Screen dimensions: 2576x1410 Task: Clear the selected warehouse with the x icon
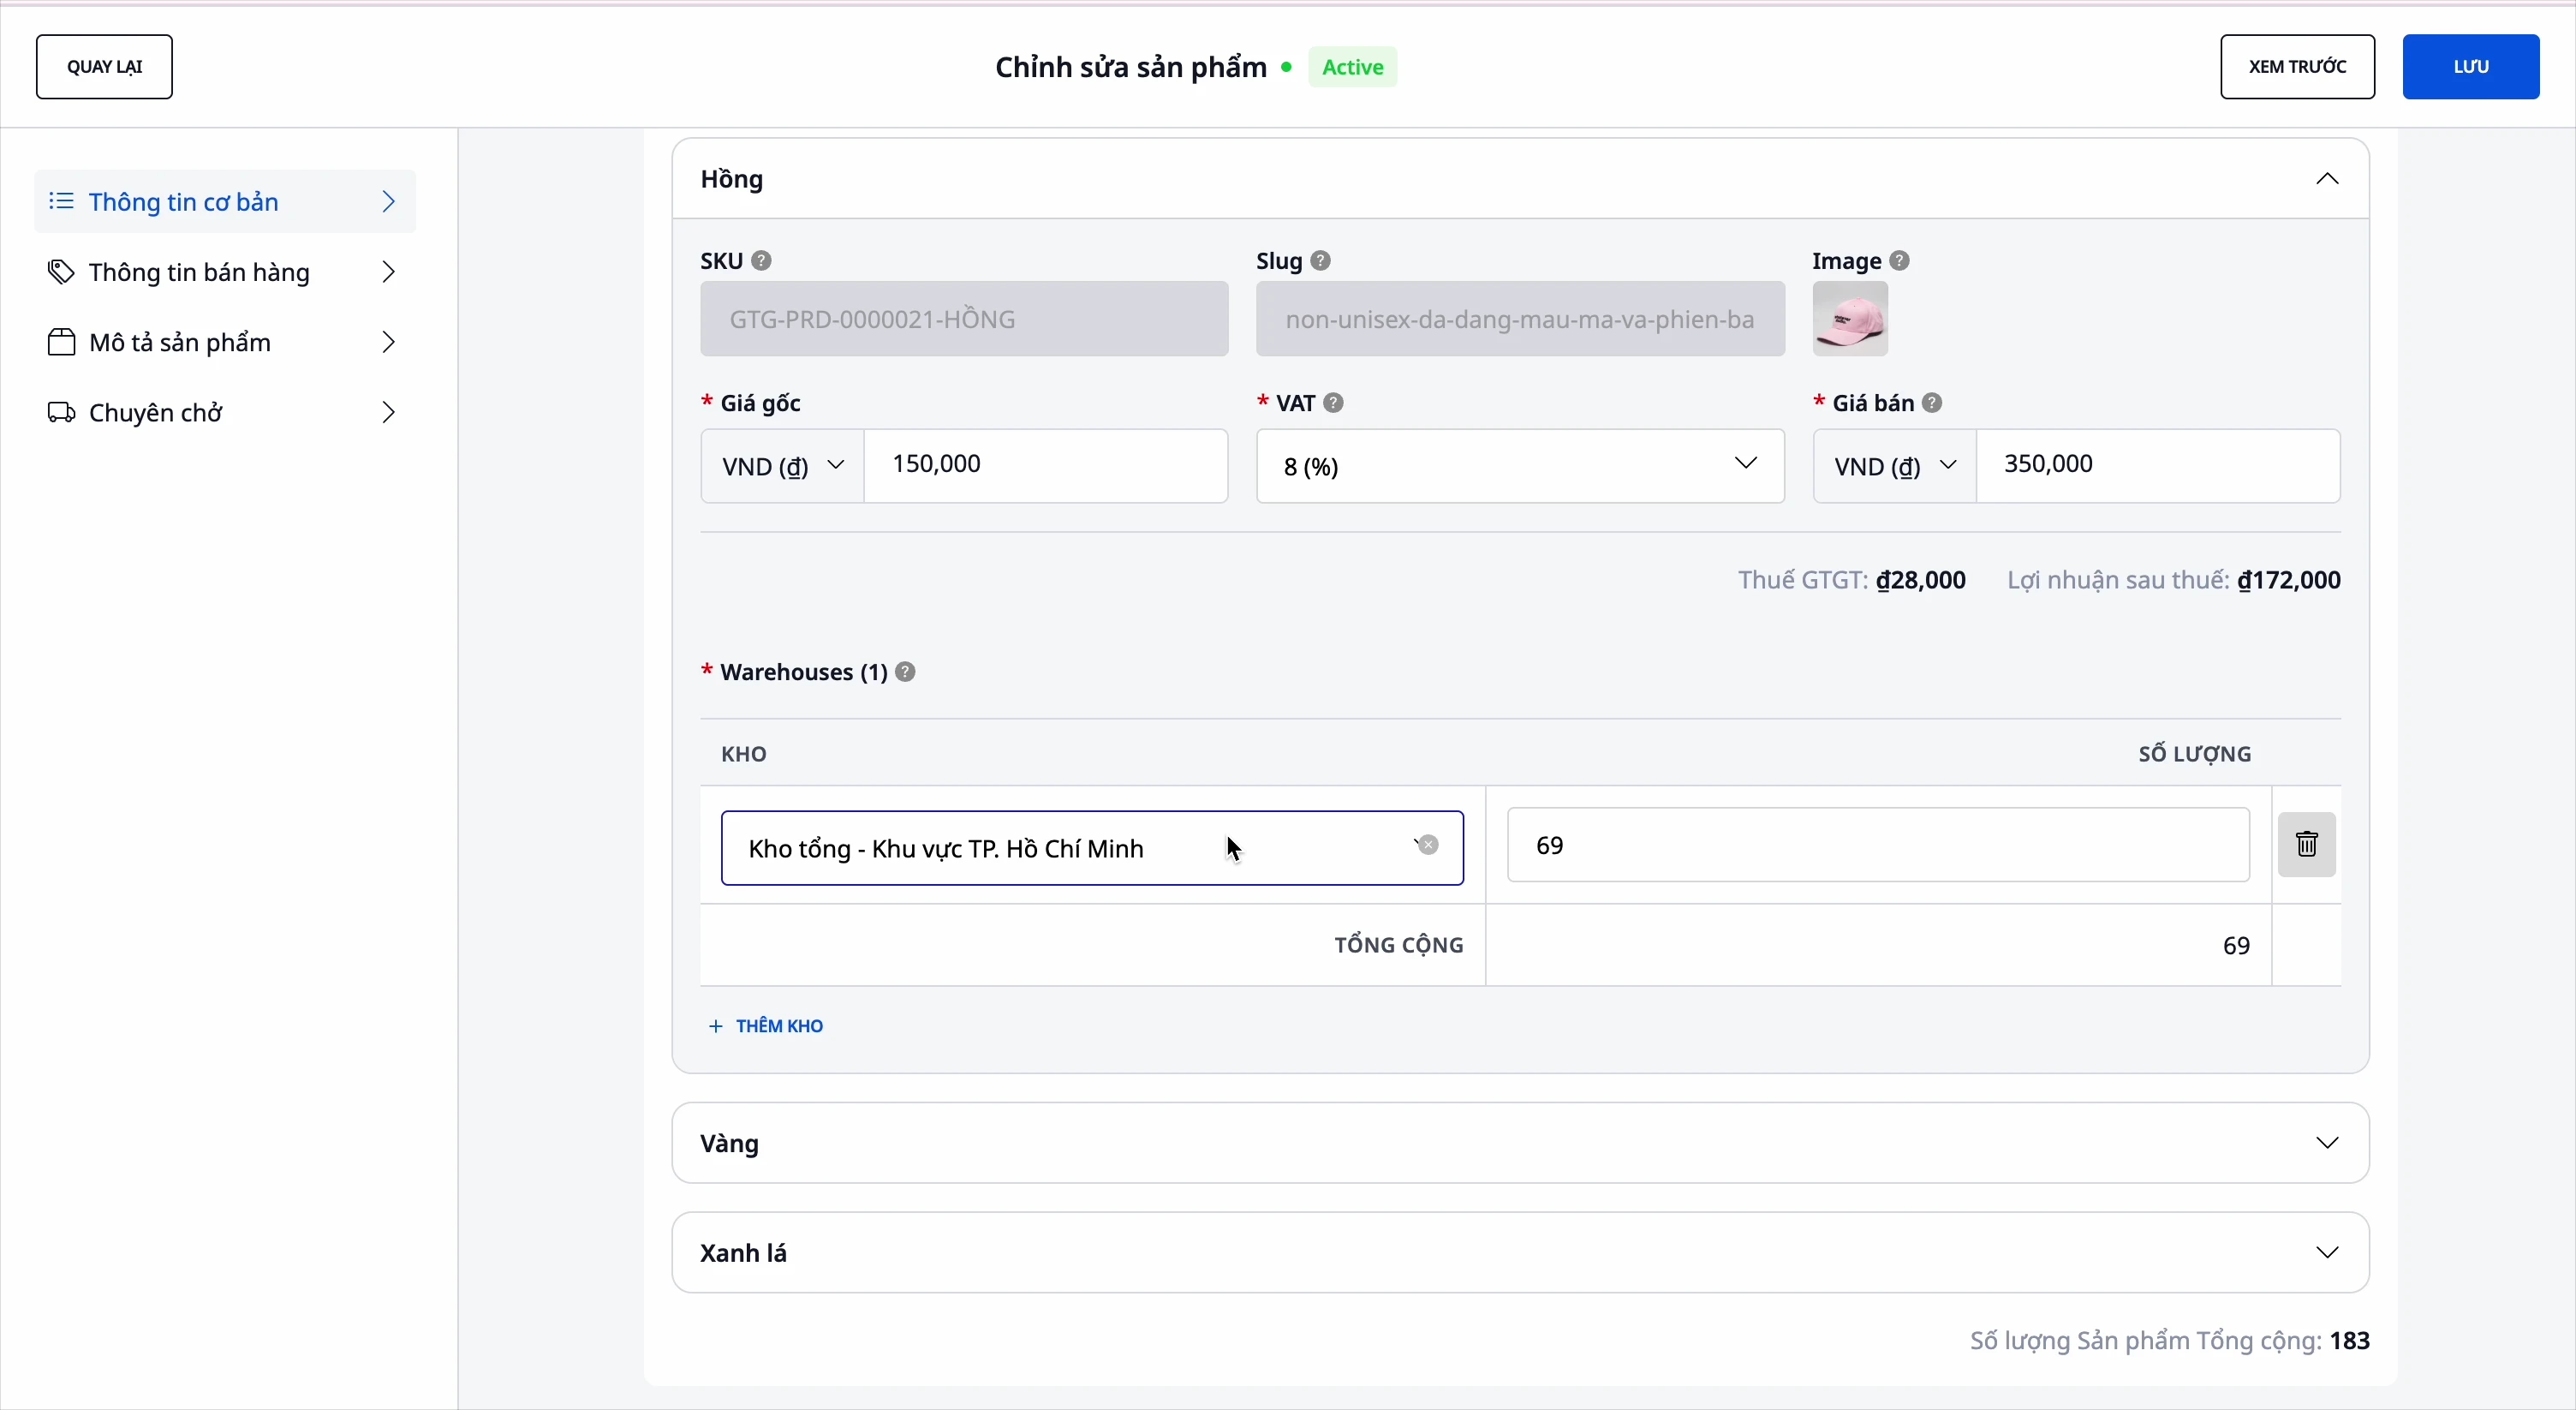pyautogui.click(x=1429, y=846)
